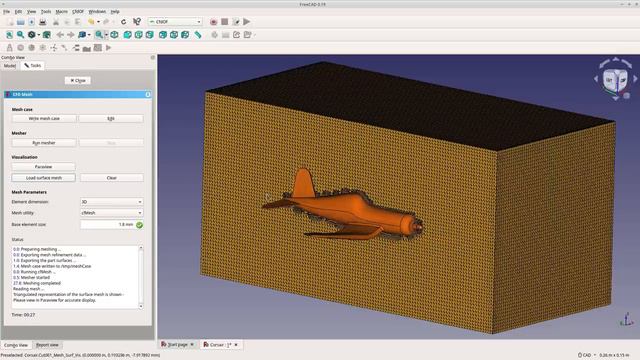Image resolution: width=640 pixels, height=360 pixels.
Task: Click the Write mesh case button
Action: 44,118
